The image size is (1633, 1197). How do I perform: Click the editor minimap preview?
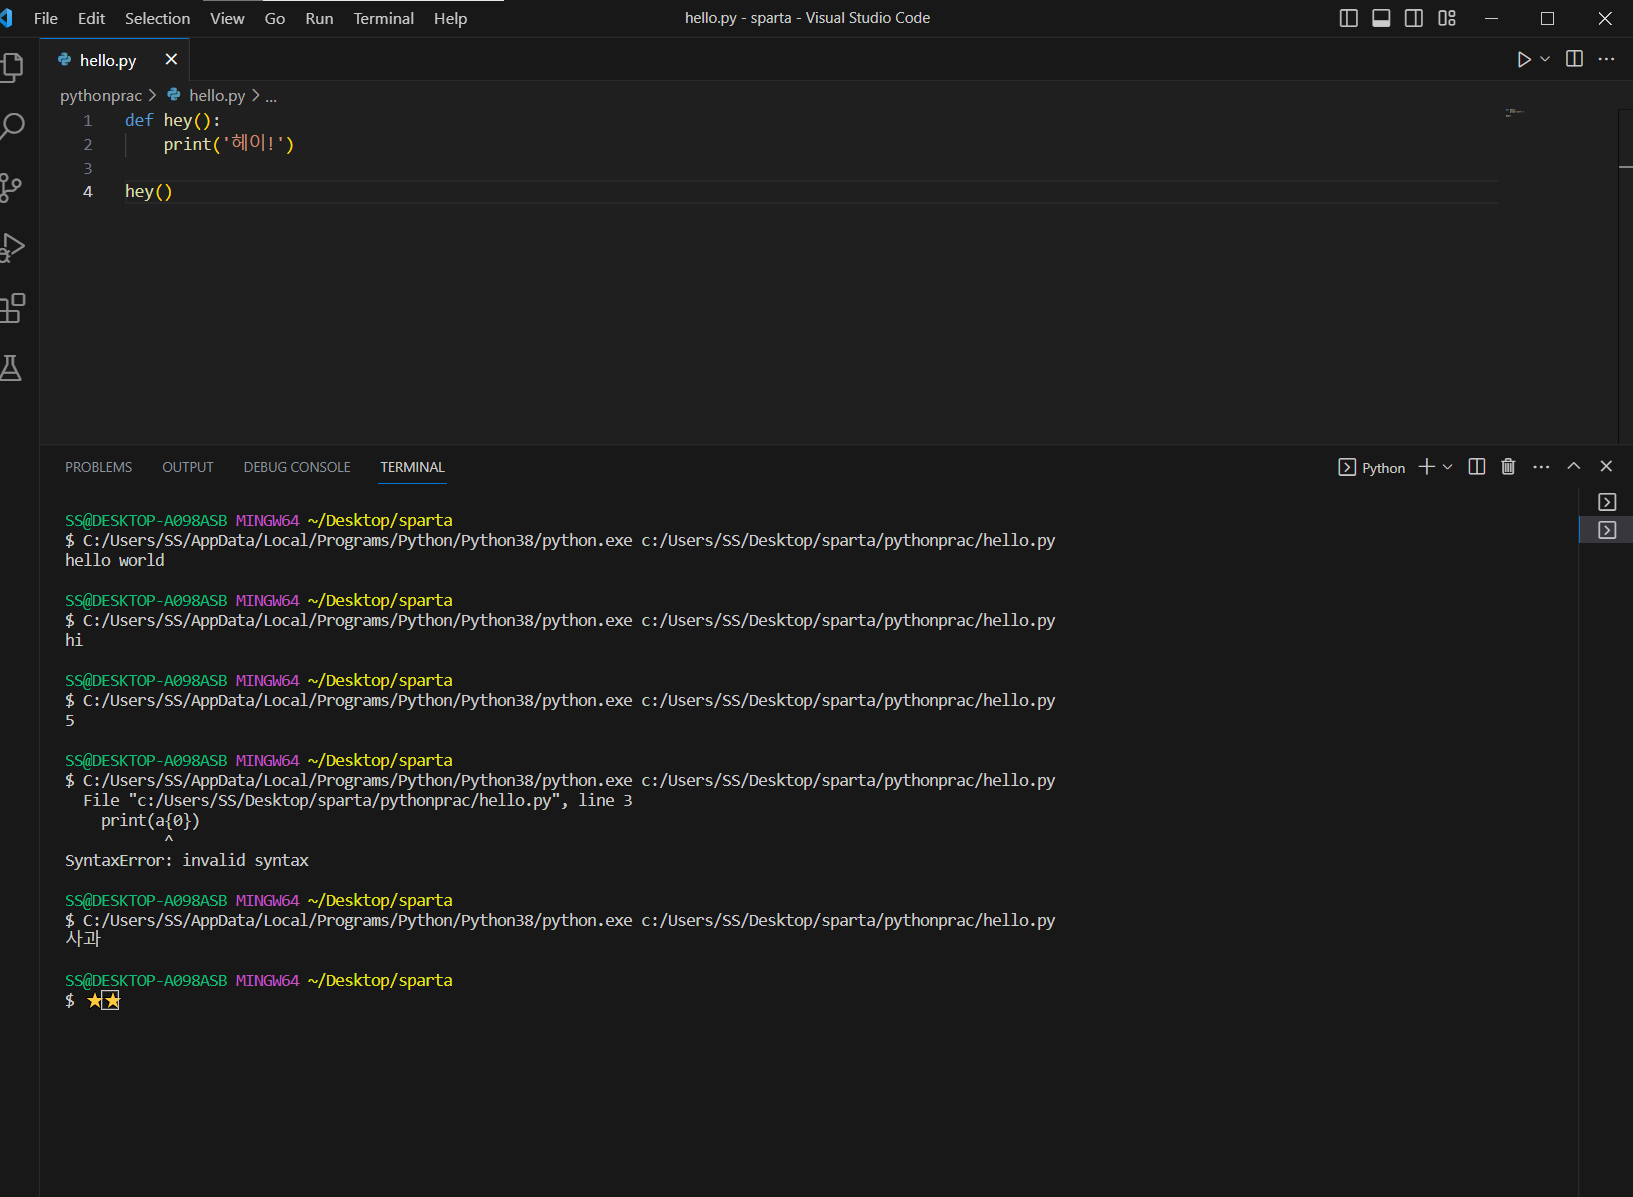tap(1515, 112)
